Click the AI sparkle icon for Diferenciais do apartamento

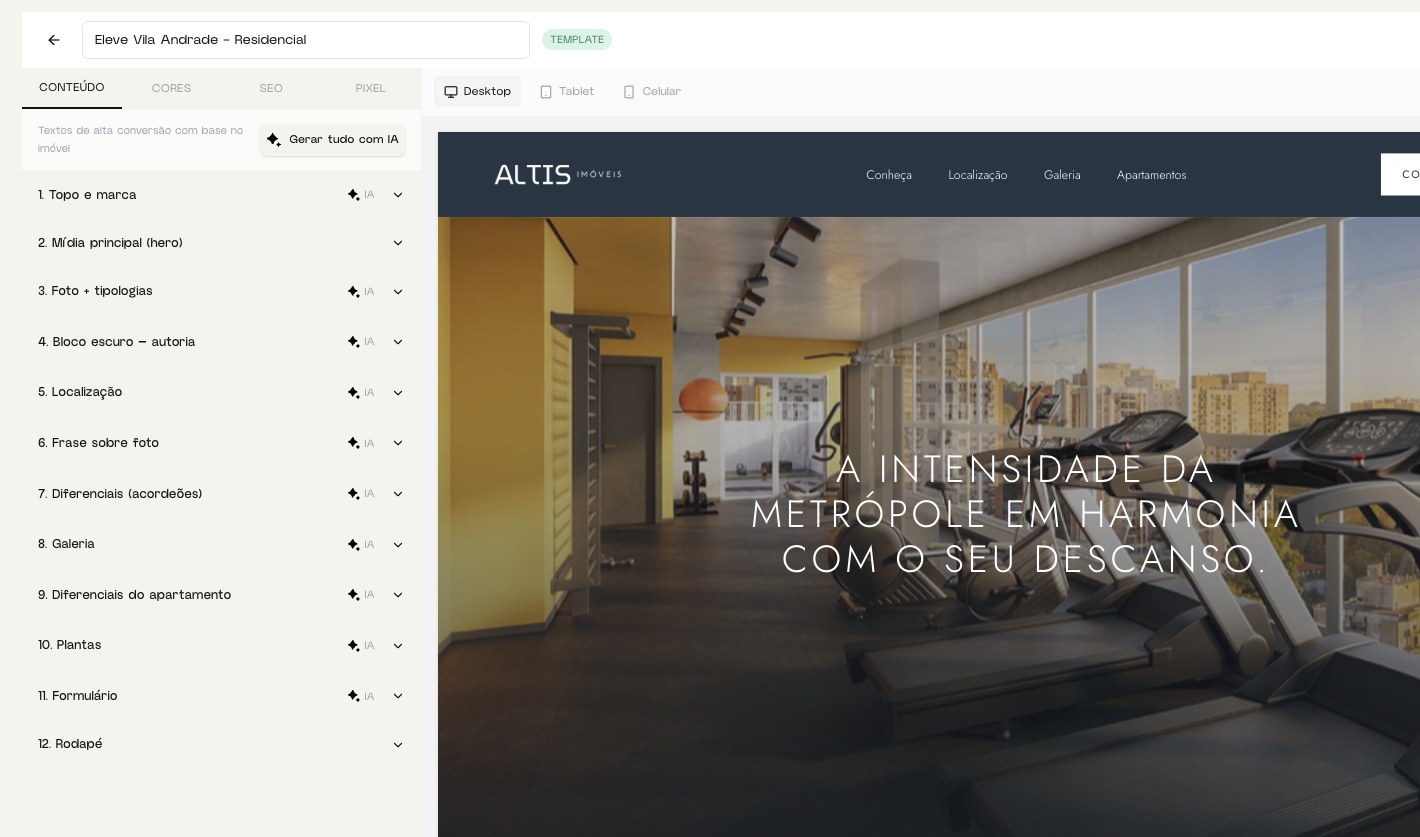click(353, 595)
